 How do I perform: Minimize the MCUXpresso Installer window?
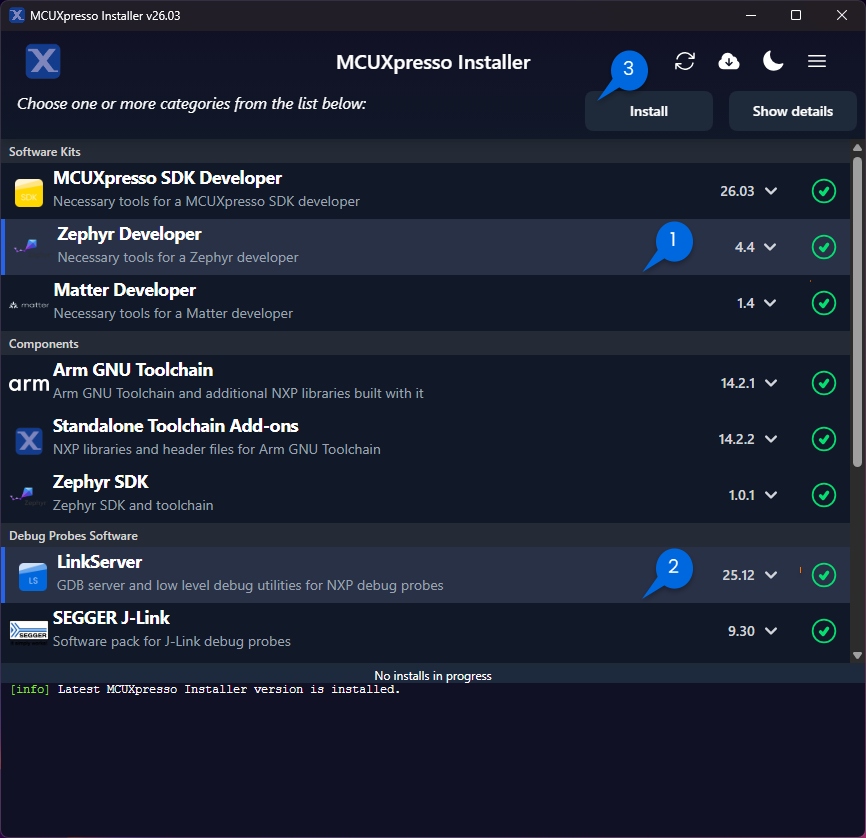751,15
